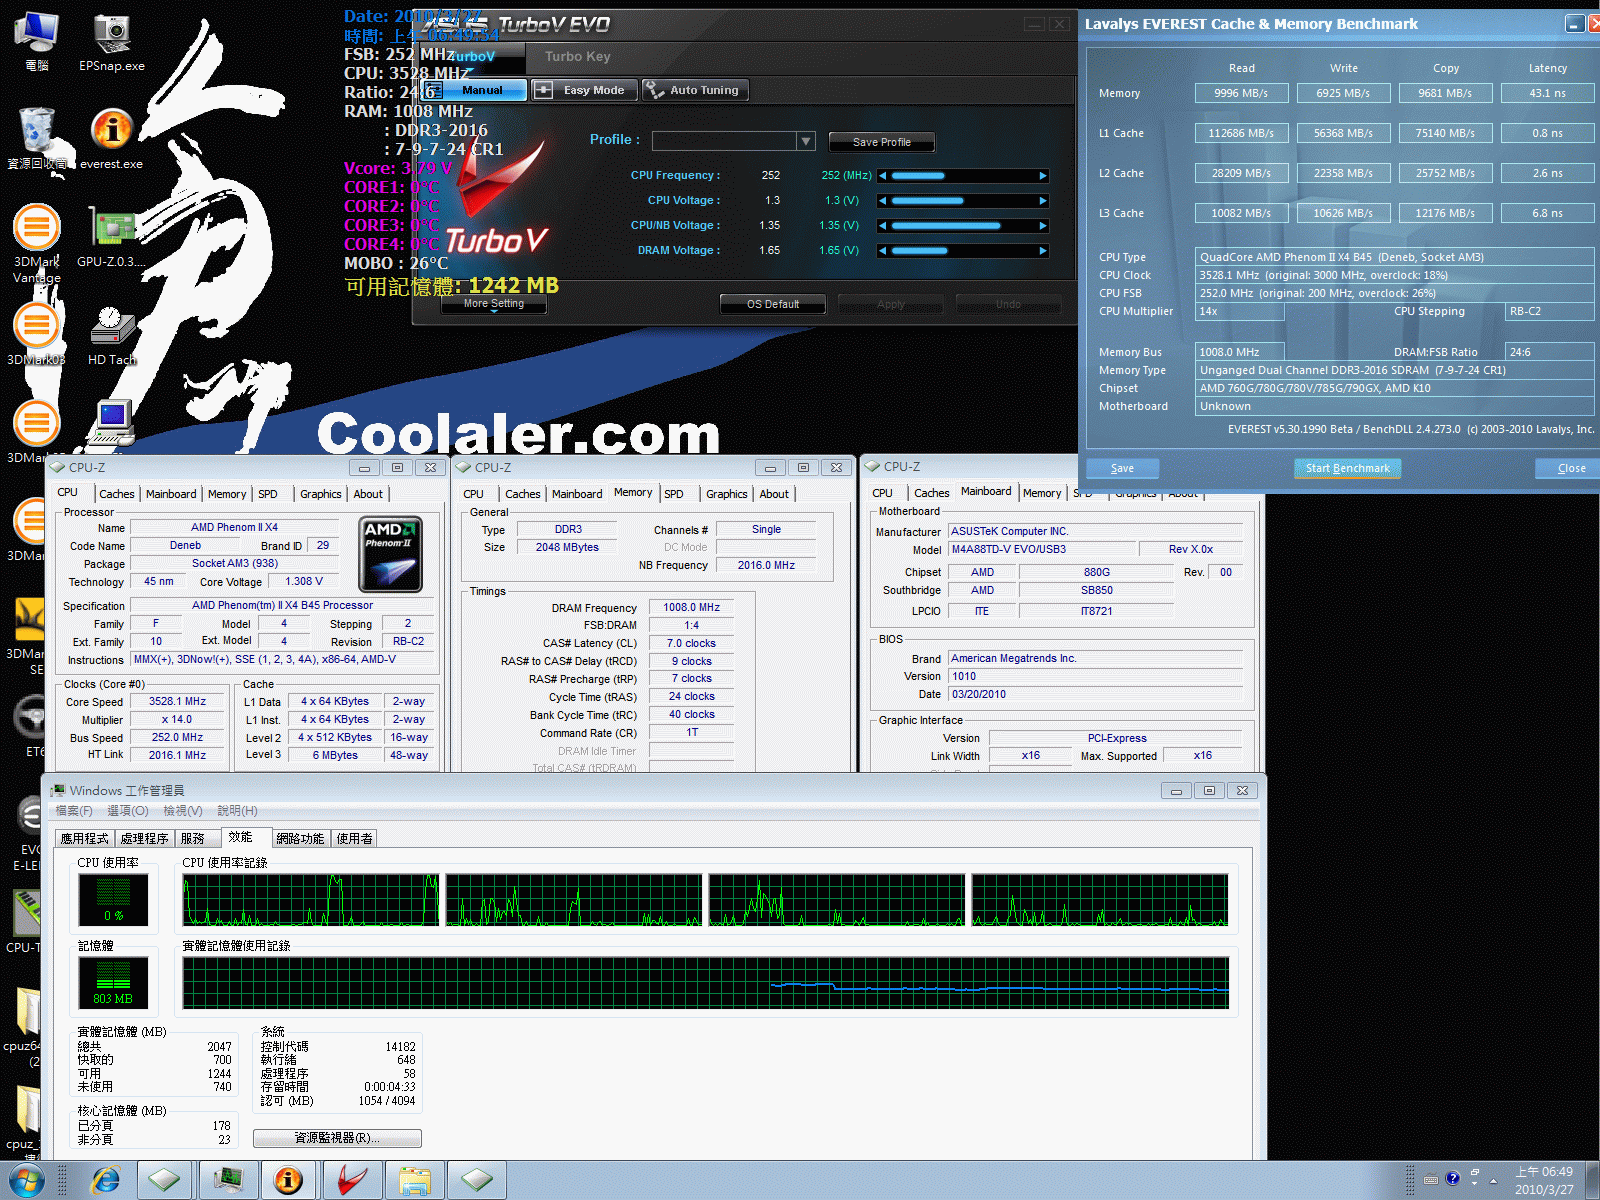Click the help icon in system tray
This screenshot has height=1200, width=1600.
point(1452,1178)
